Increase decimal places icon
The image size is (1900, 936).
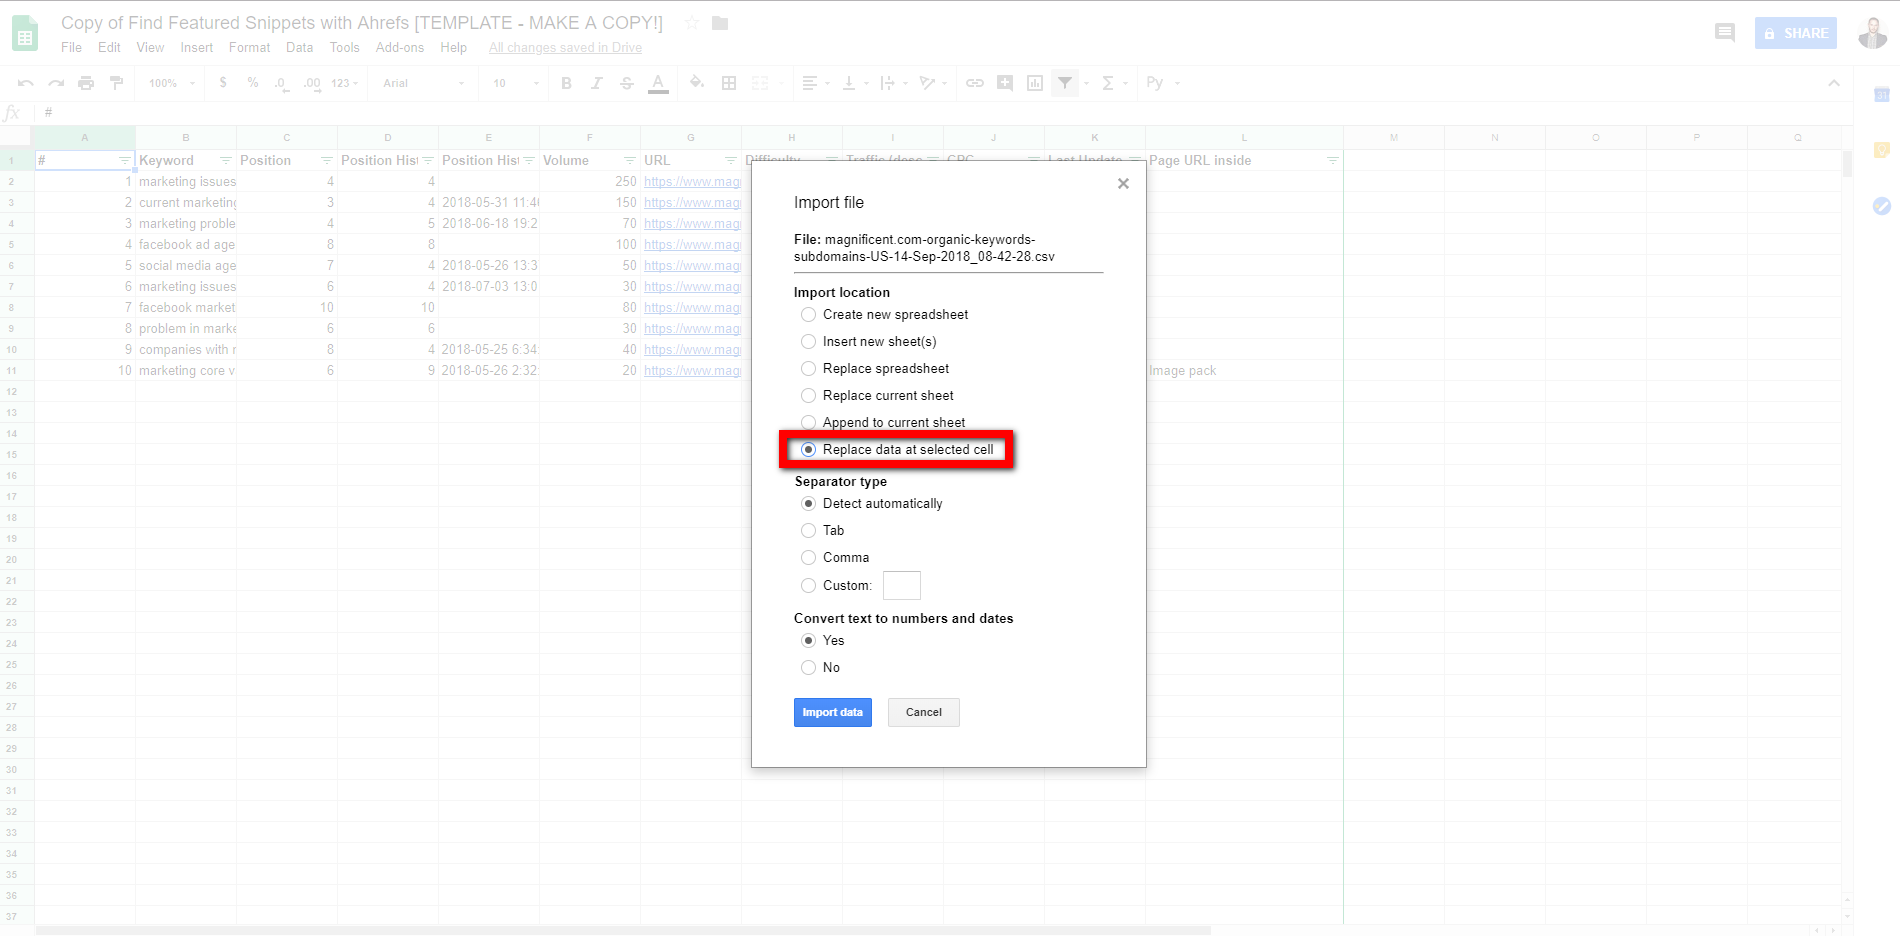point(312,83)
